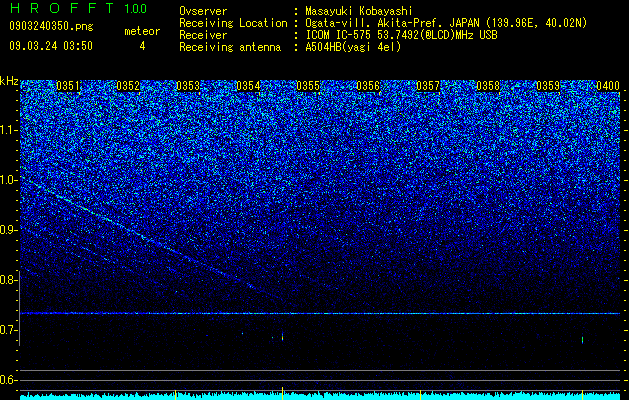
Task: Click the 0.7 kHz axis label
Action: pos(9,330)
